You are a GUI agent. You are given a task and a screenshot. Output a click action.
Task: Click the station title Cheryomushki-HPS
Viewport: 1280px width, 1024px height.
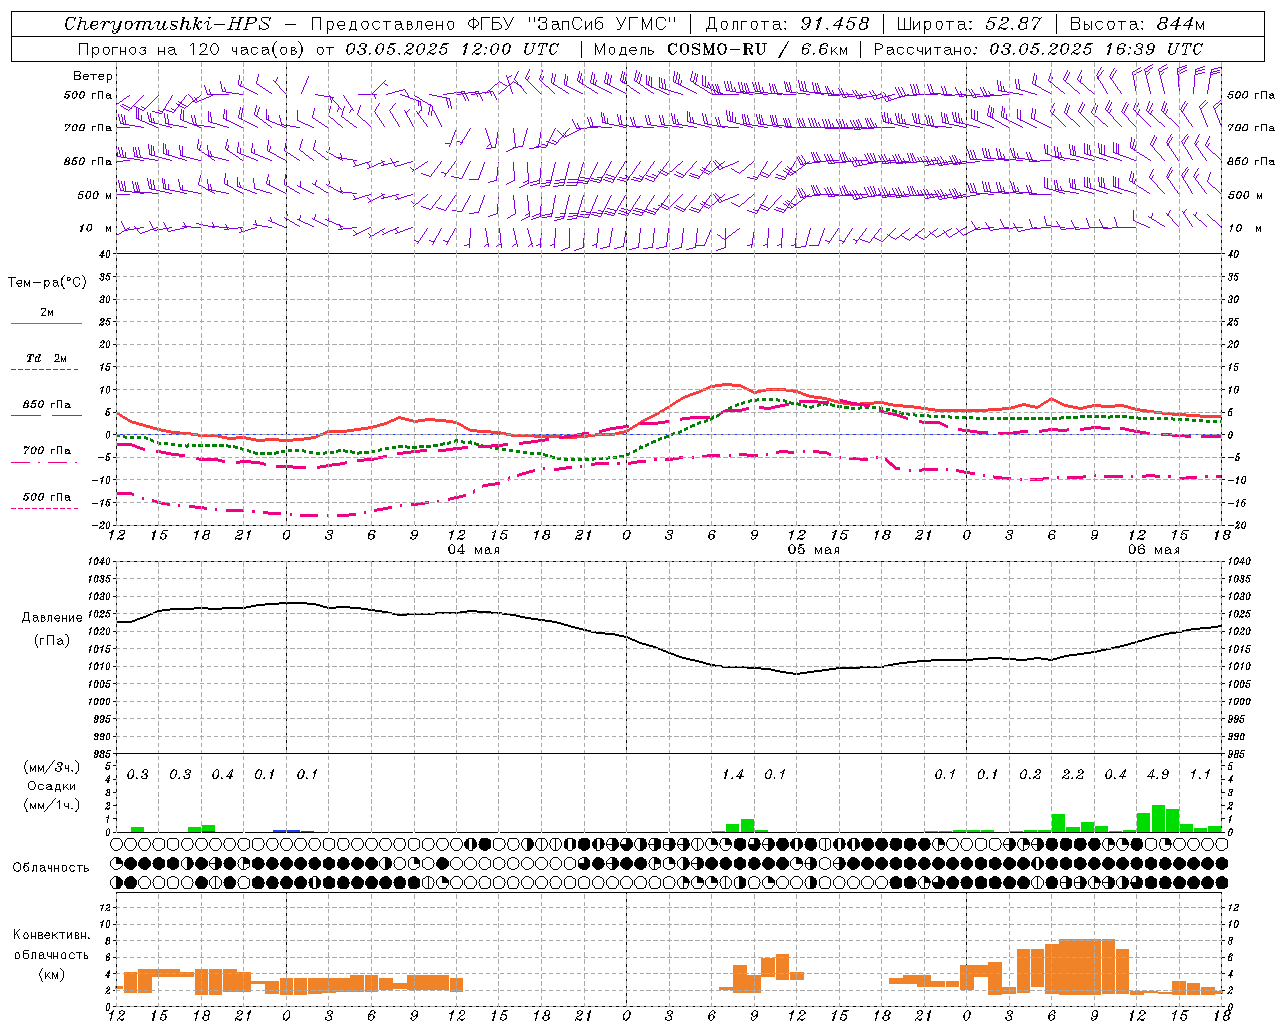pyautogui.click(x=168, y=24)
